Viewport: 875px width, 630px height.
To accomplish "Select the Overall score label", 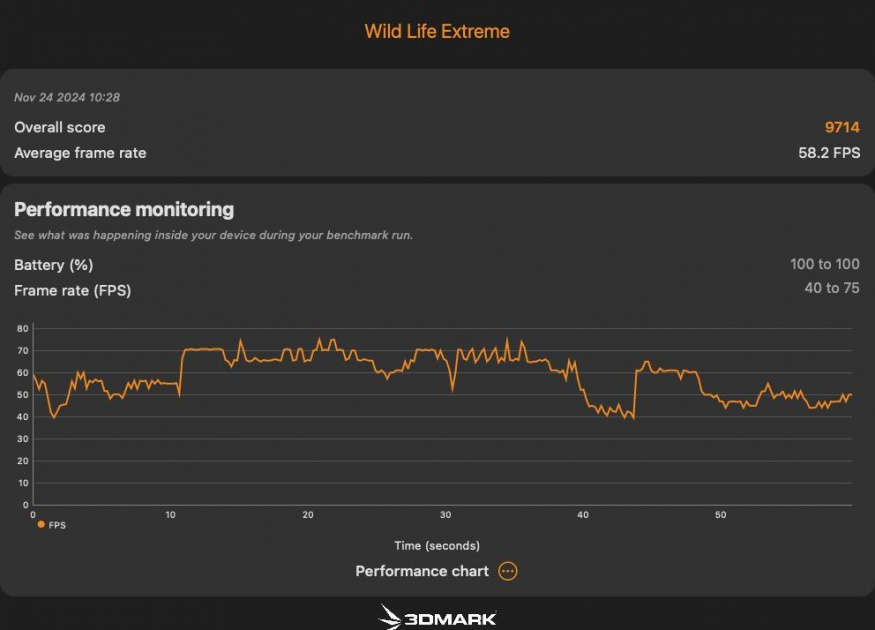I will 59,127.
